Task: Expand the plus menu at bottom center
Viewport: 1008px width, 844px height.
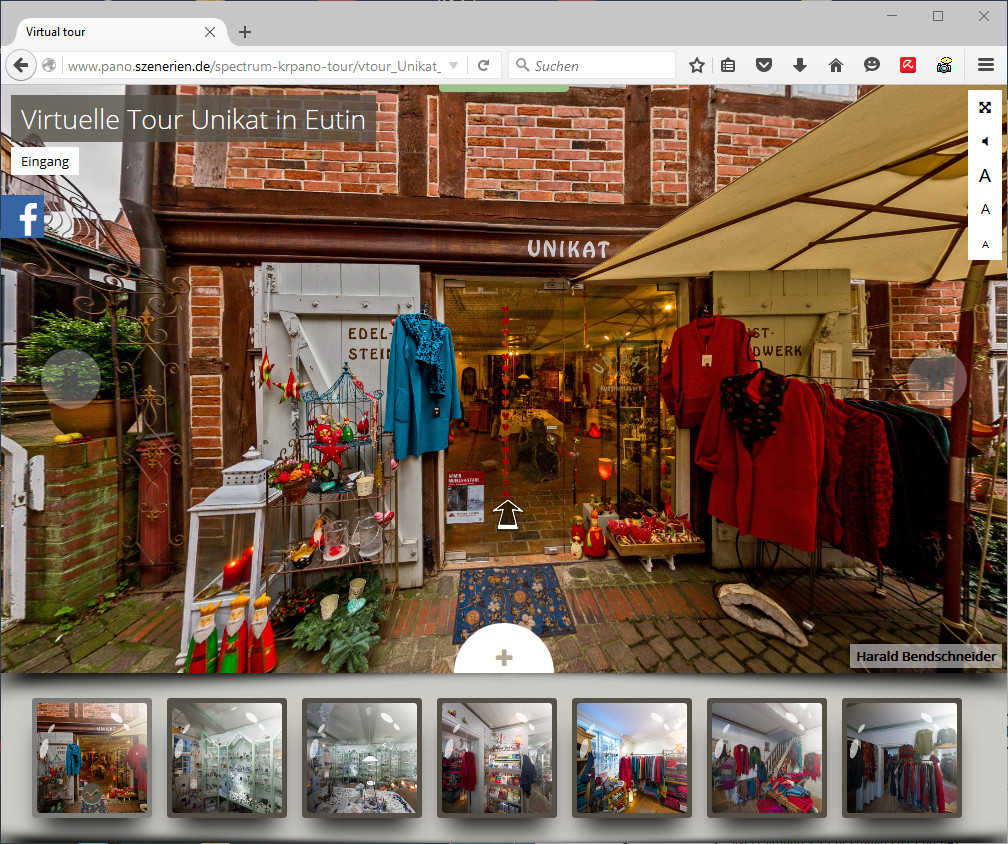Action: (x=504, y=657)
